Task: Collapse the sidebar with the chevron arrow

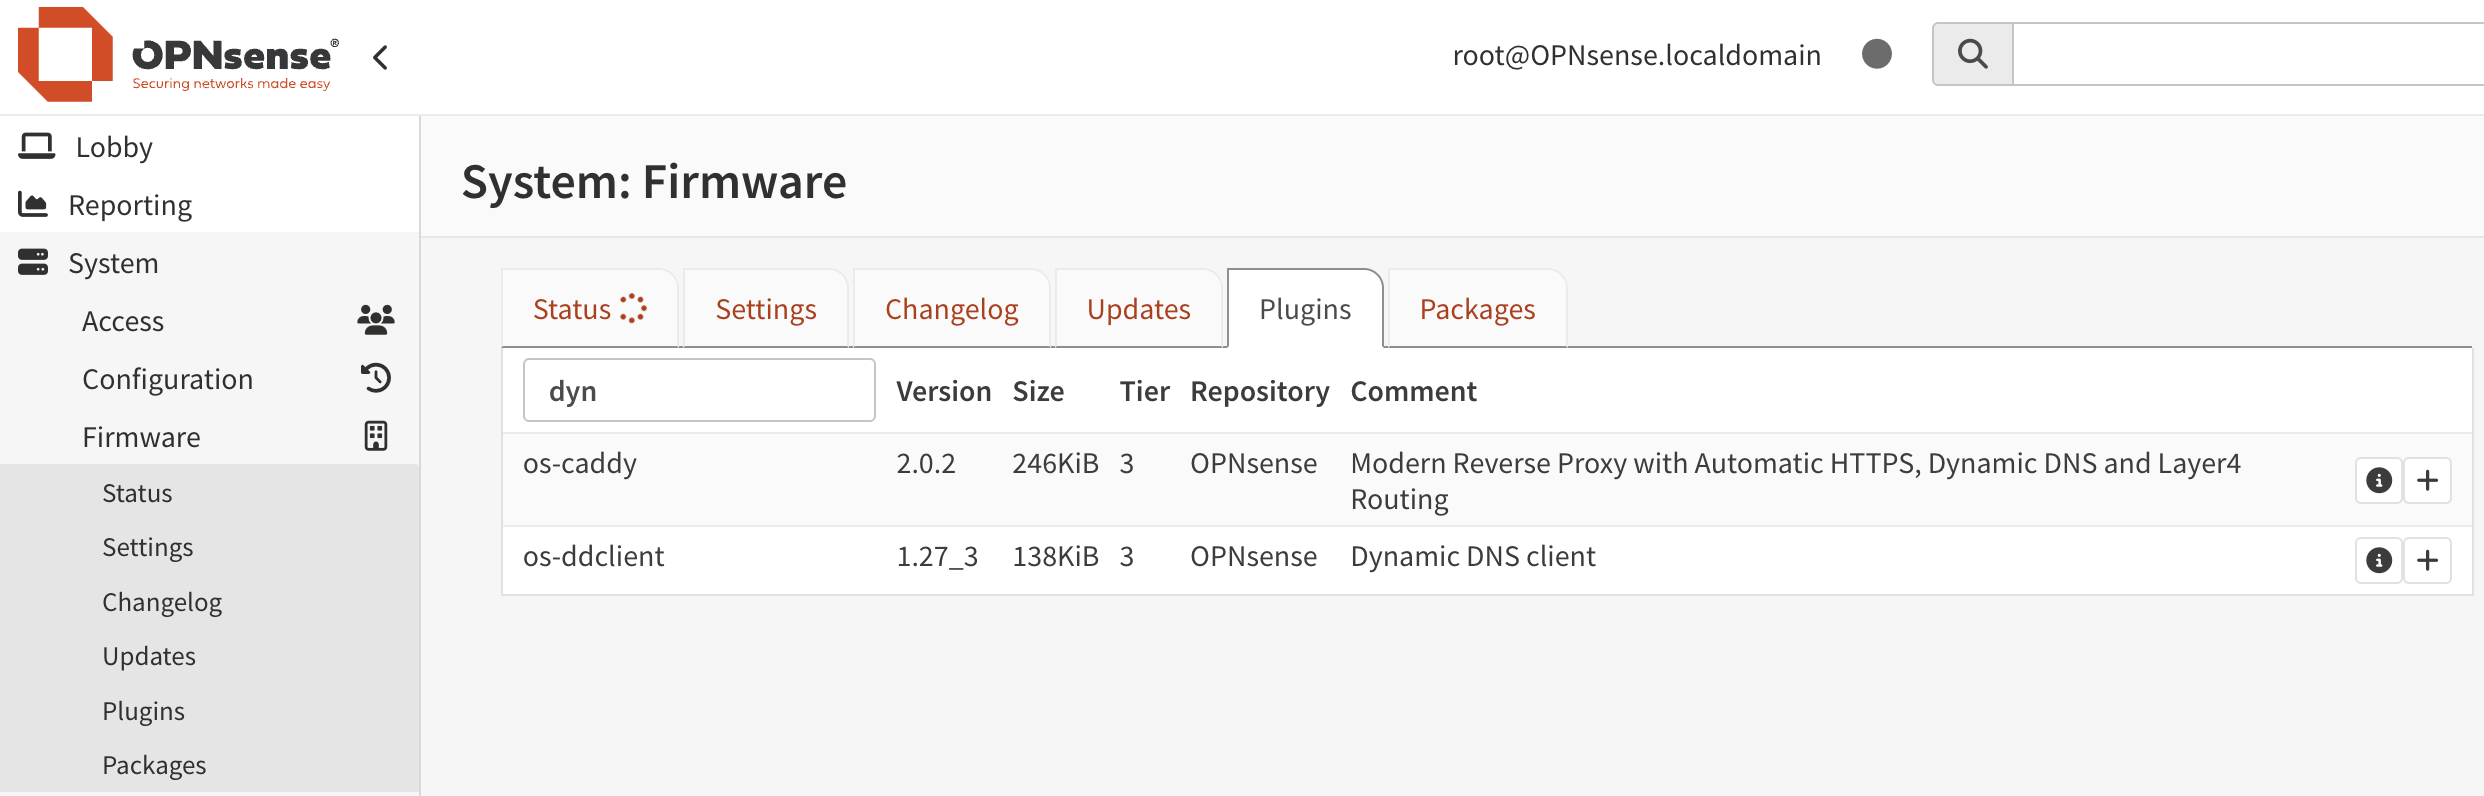Action: [x=380, y=57]
